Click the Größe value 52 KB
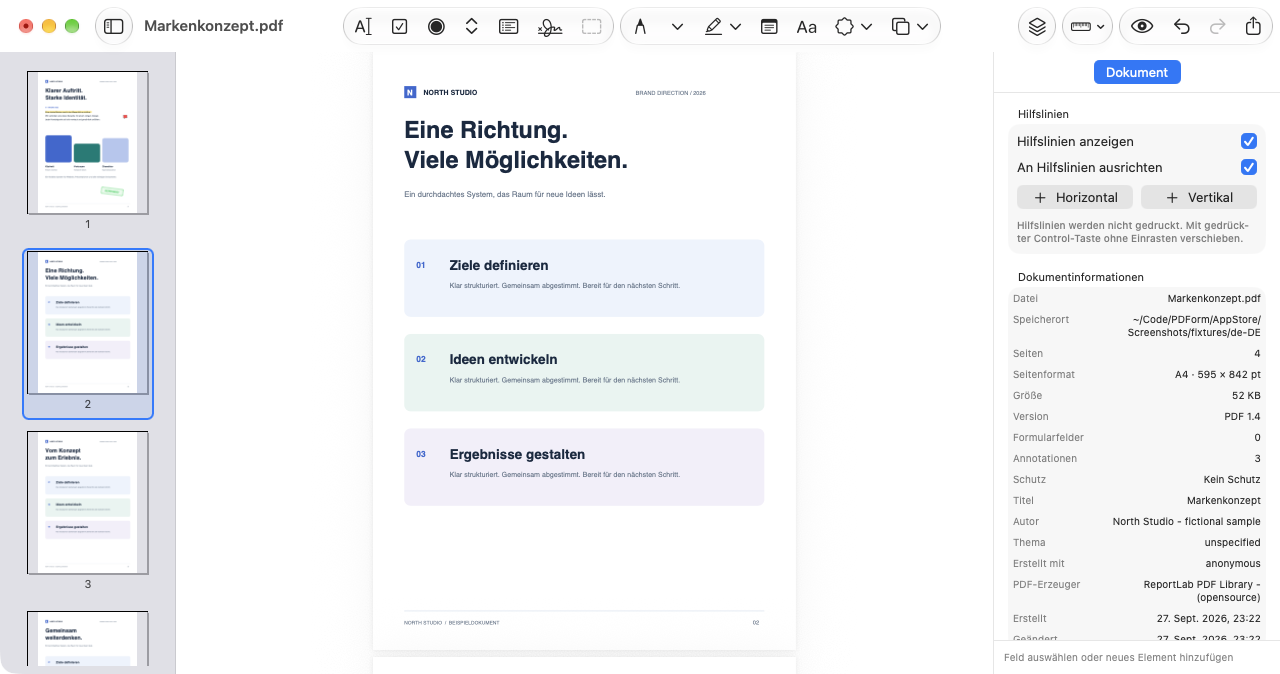The width and height of the screenshot is (1280, 674). tap(1246, 395)
